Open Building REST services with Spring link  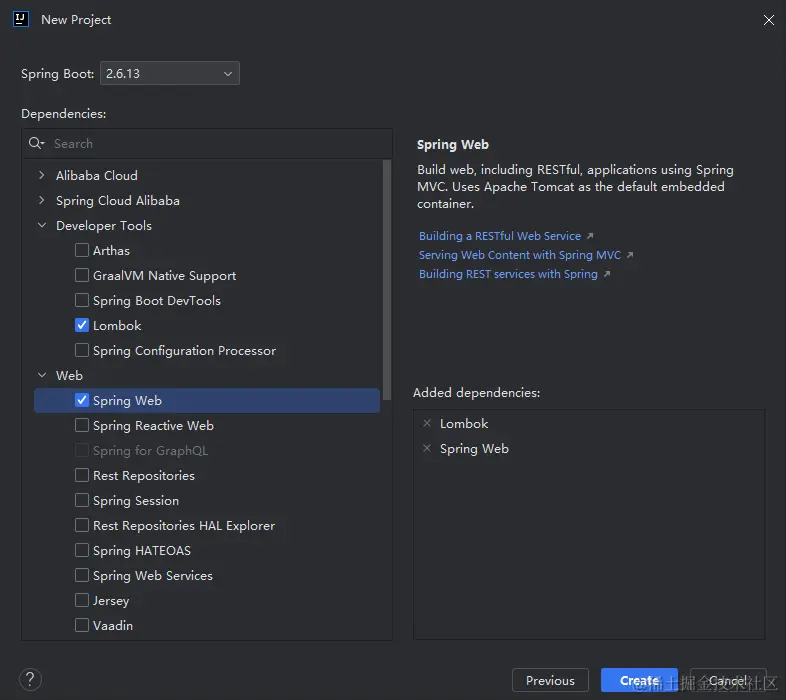tap(508, 274)
